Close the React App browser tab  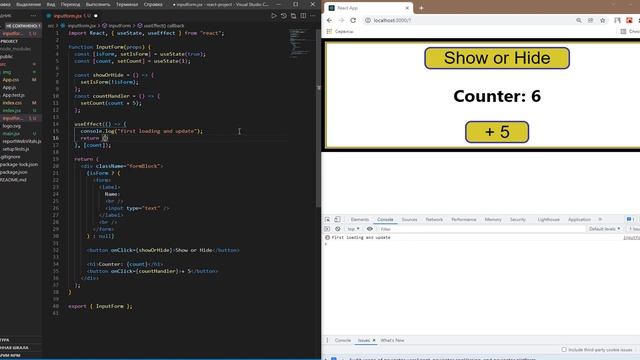407,8
